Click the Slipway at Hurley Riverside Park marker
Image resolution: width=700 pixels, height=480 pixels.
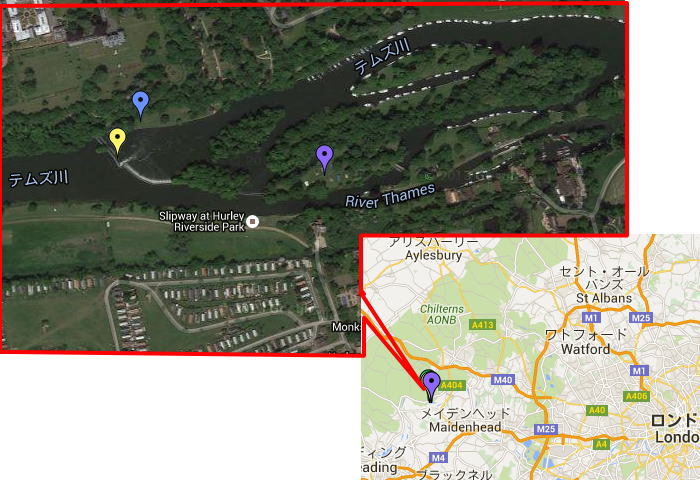[253, 221]
